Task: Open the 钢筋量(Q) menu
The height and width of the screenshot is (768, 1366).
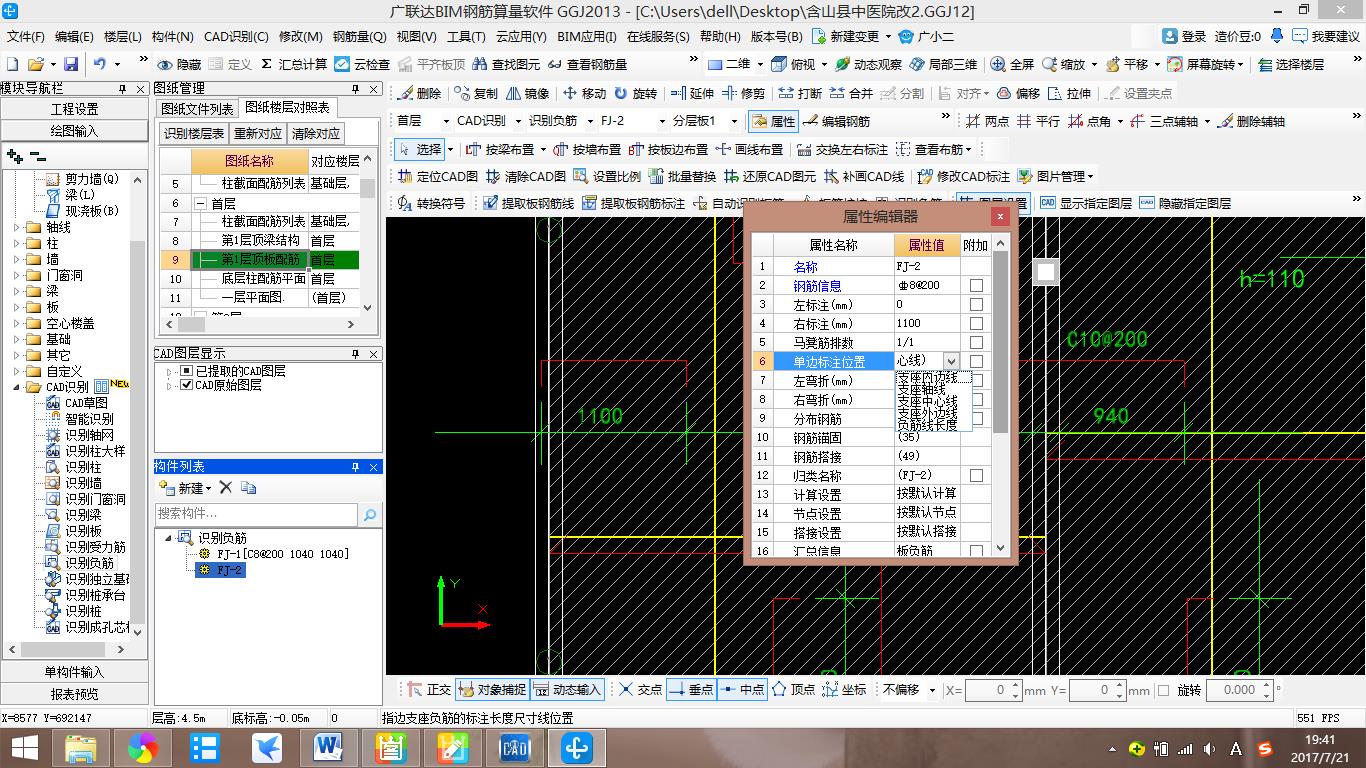Action: pos(359,36)
